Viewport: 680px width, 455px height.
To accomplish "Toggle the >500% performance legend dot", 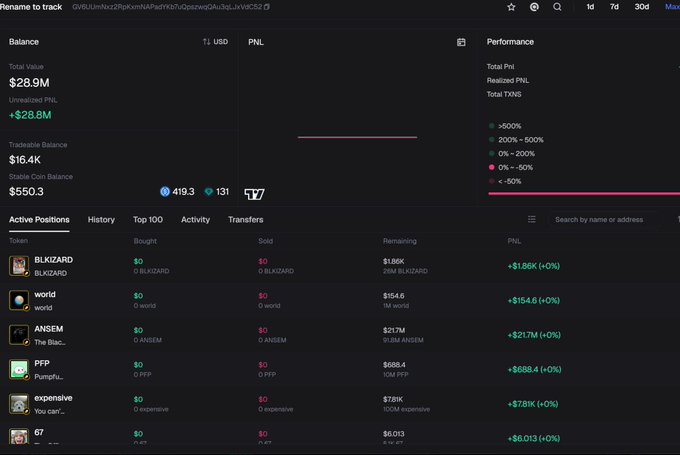I will tap(491, 126).
